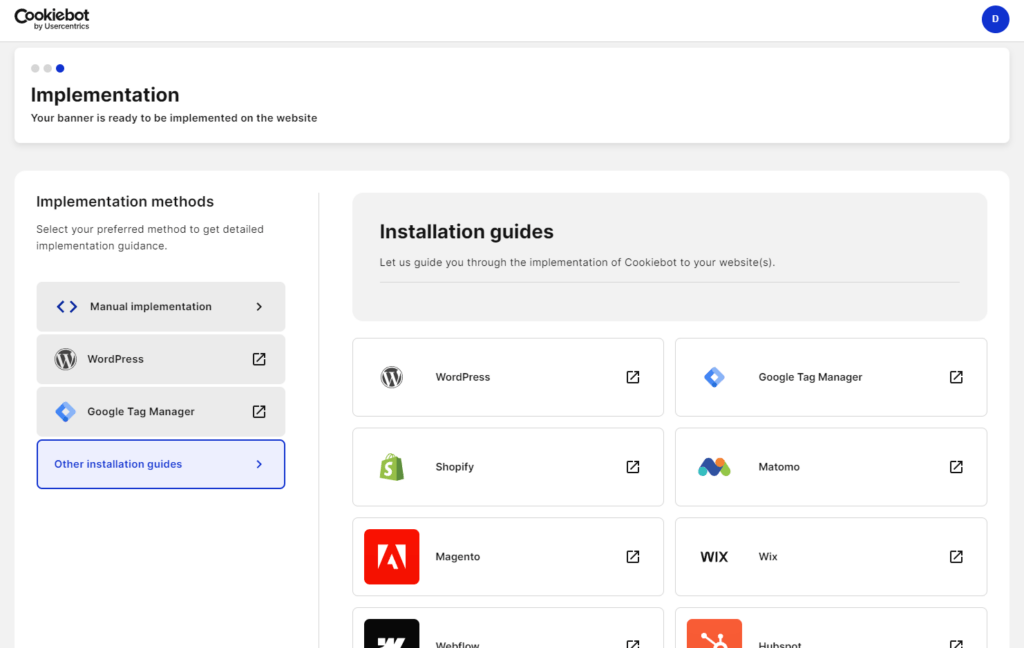Go to the second progress step dot
1024x648 pixels.
pos(48,69)
